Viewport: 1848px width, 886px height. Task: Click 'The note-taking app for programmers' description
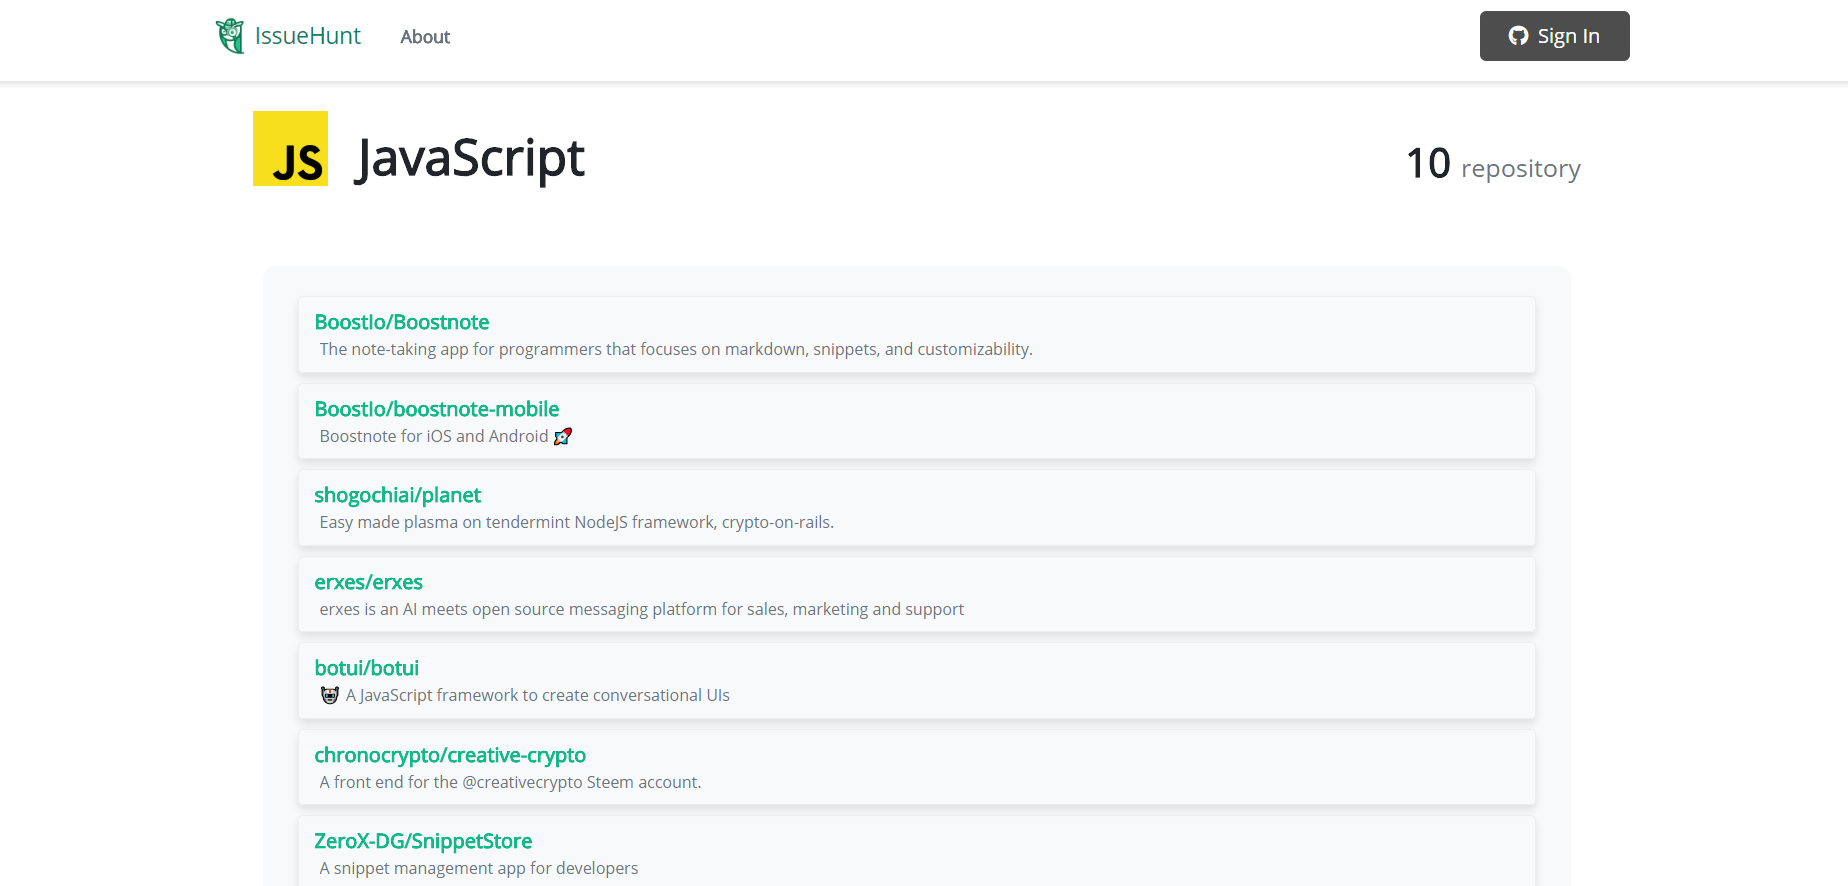click(676, 349)
